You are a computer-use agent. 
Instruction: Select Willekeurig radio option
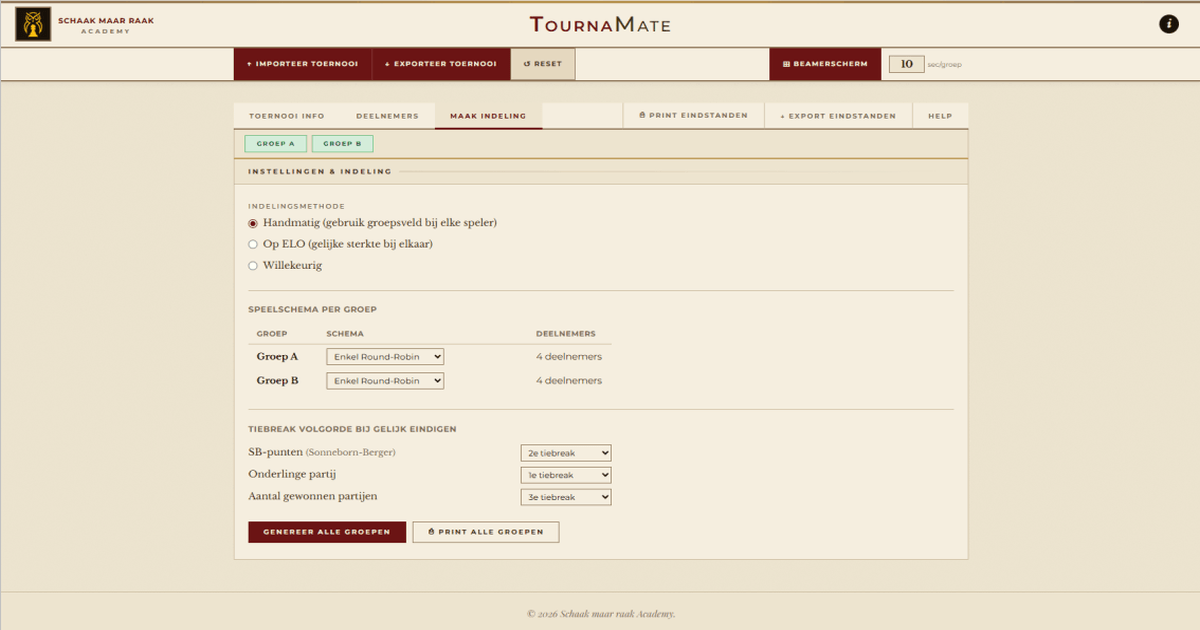pyautogui.click(x=253, y=266)
